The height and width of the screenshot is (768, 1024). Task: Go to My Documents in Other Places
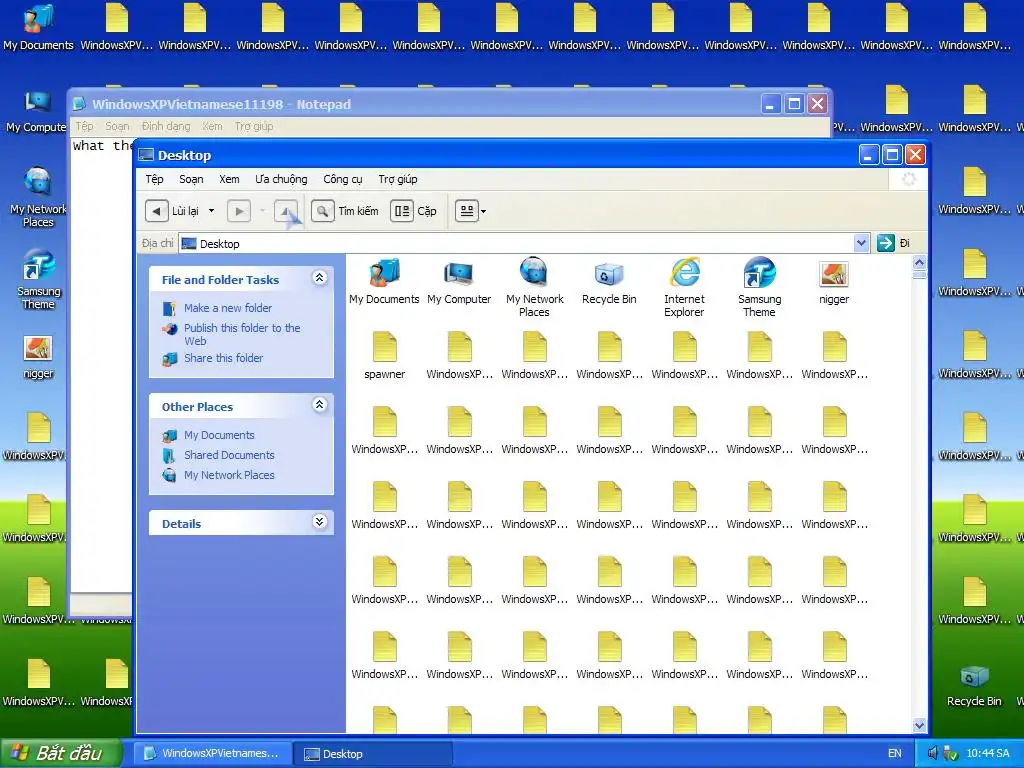click(x=219, y=435)
